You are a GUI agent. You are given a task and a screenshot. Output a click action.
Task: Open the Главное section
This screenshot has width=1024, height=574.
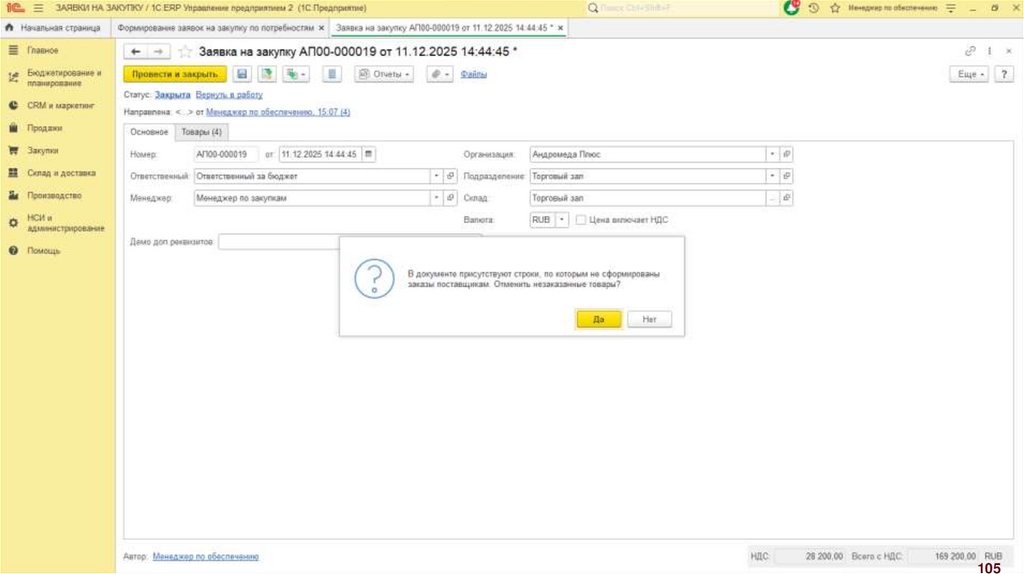point(42,50)
